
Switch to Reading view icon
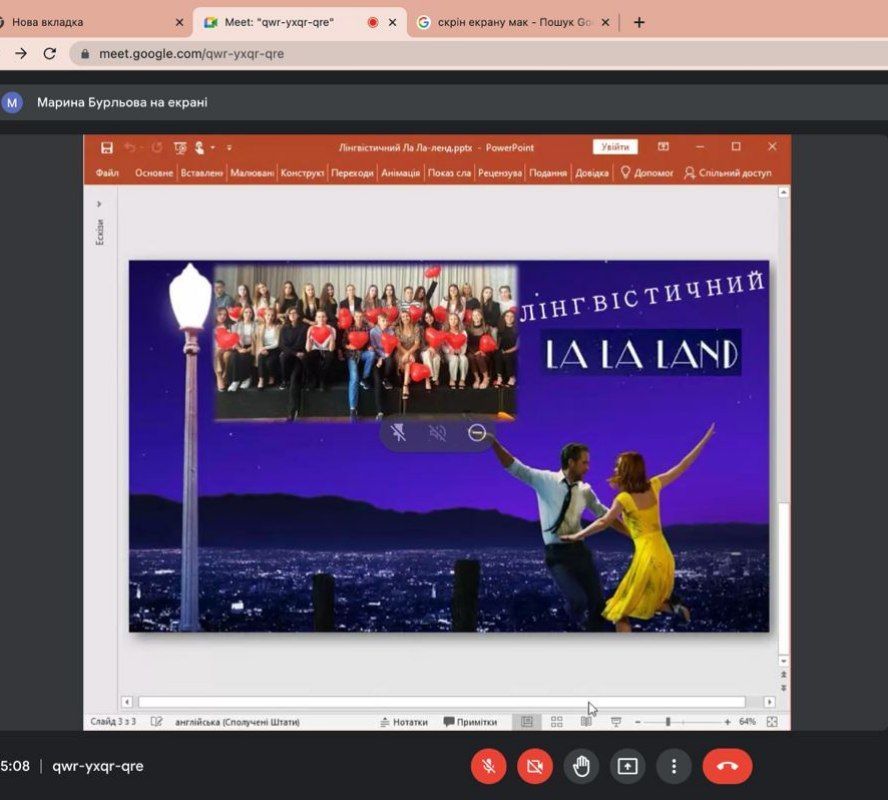click(586, 722)
